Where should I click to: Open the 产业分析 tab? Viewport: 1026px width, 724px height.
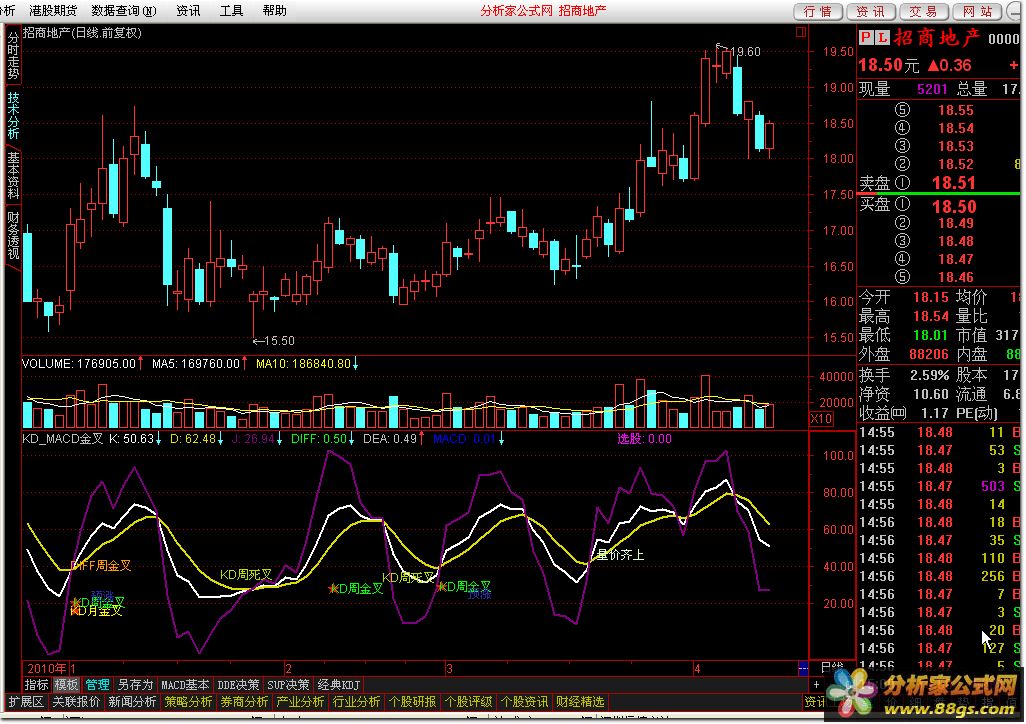coord(300,702)
